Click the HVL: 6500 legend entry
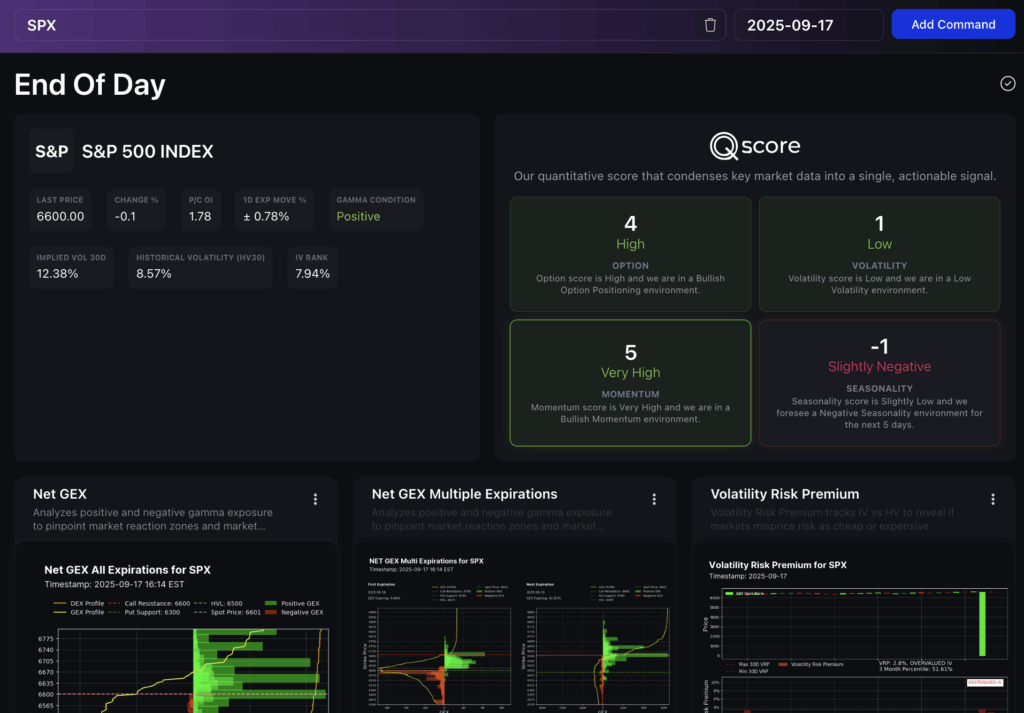The image size is (1024, 713). pyautogui.click(x=218, y=603)
